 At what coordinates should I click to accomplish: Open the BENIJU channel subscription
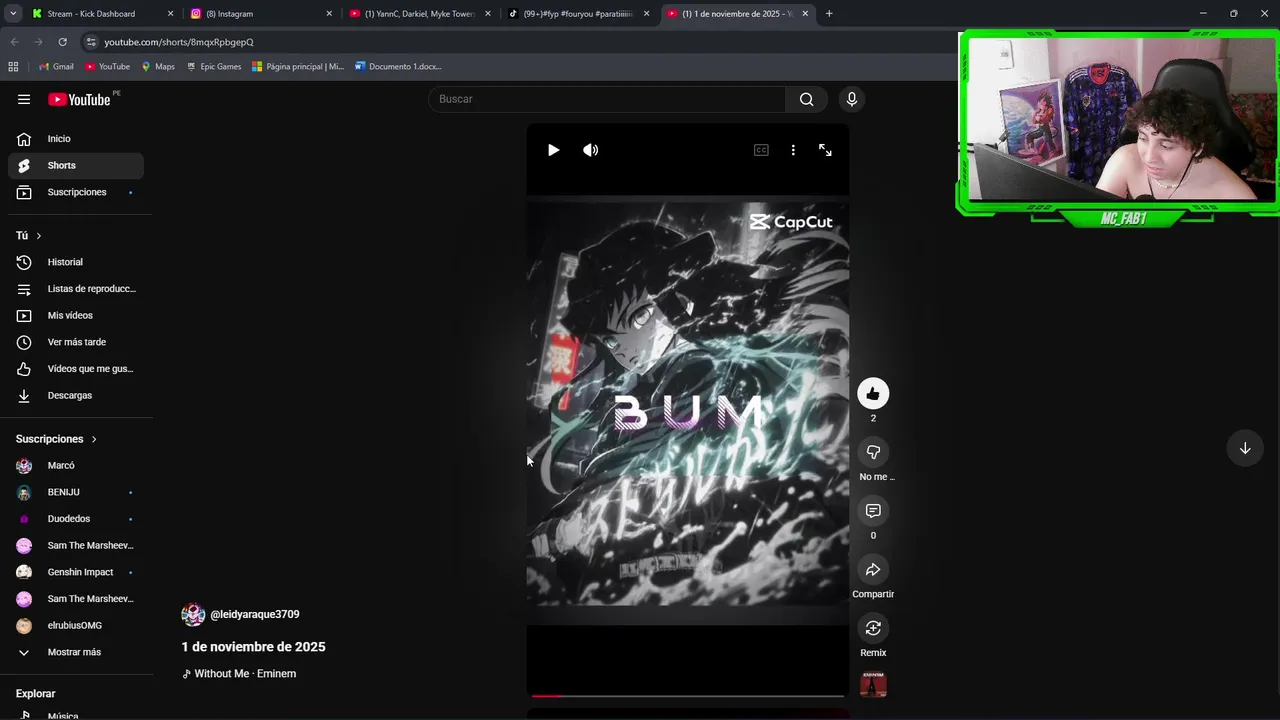click(76, 492)
